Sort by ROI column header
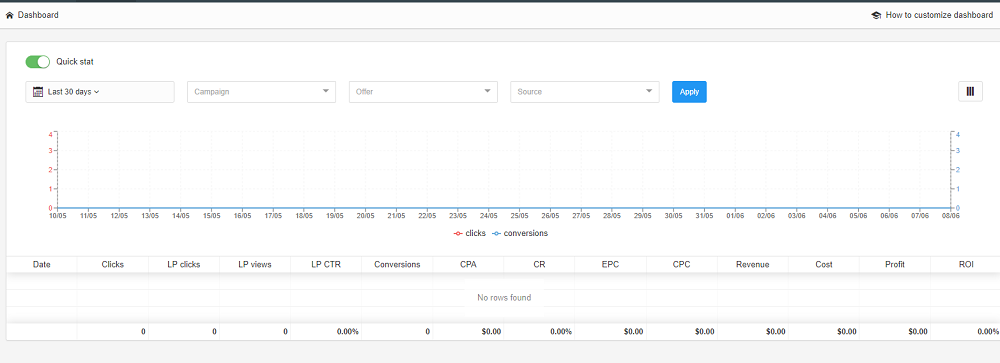This screenshot has width=1000, height=363. pyautogui.click(x=965, y=264)
